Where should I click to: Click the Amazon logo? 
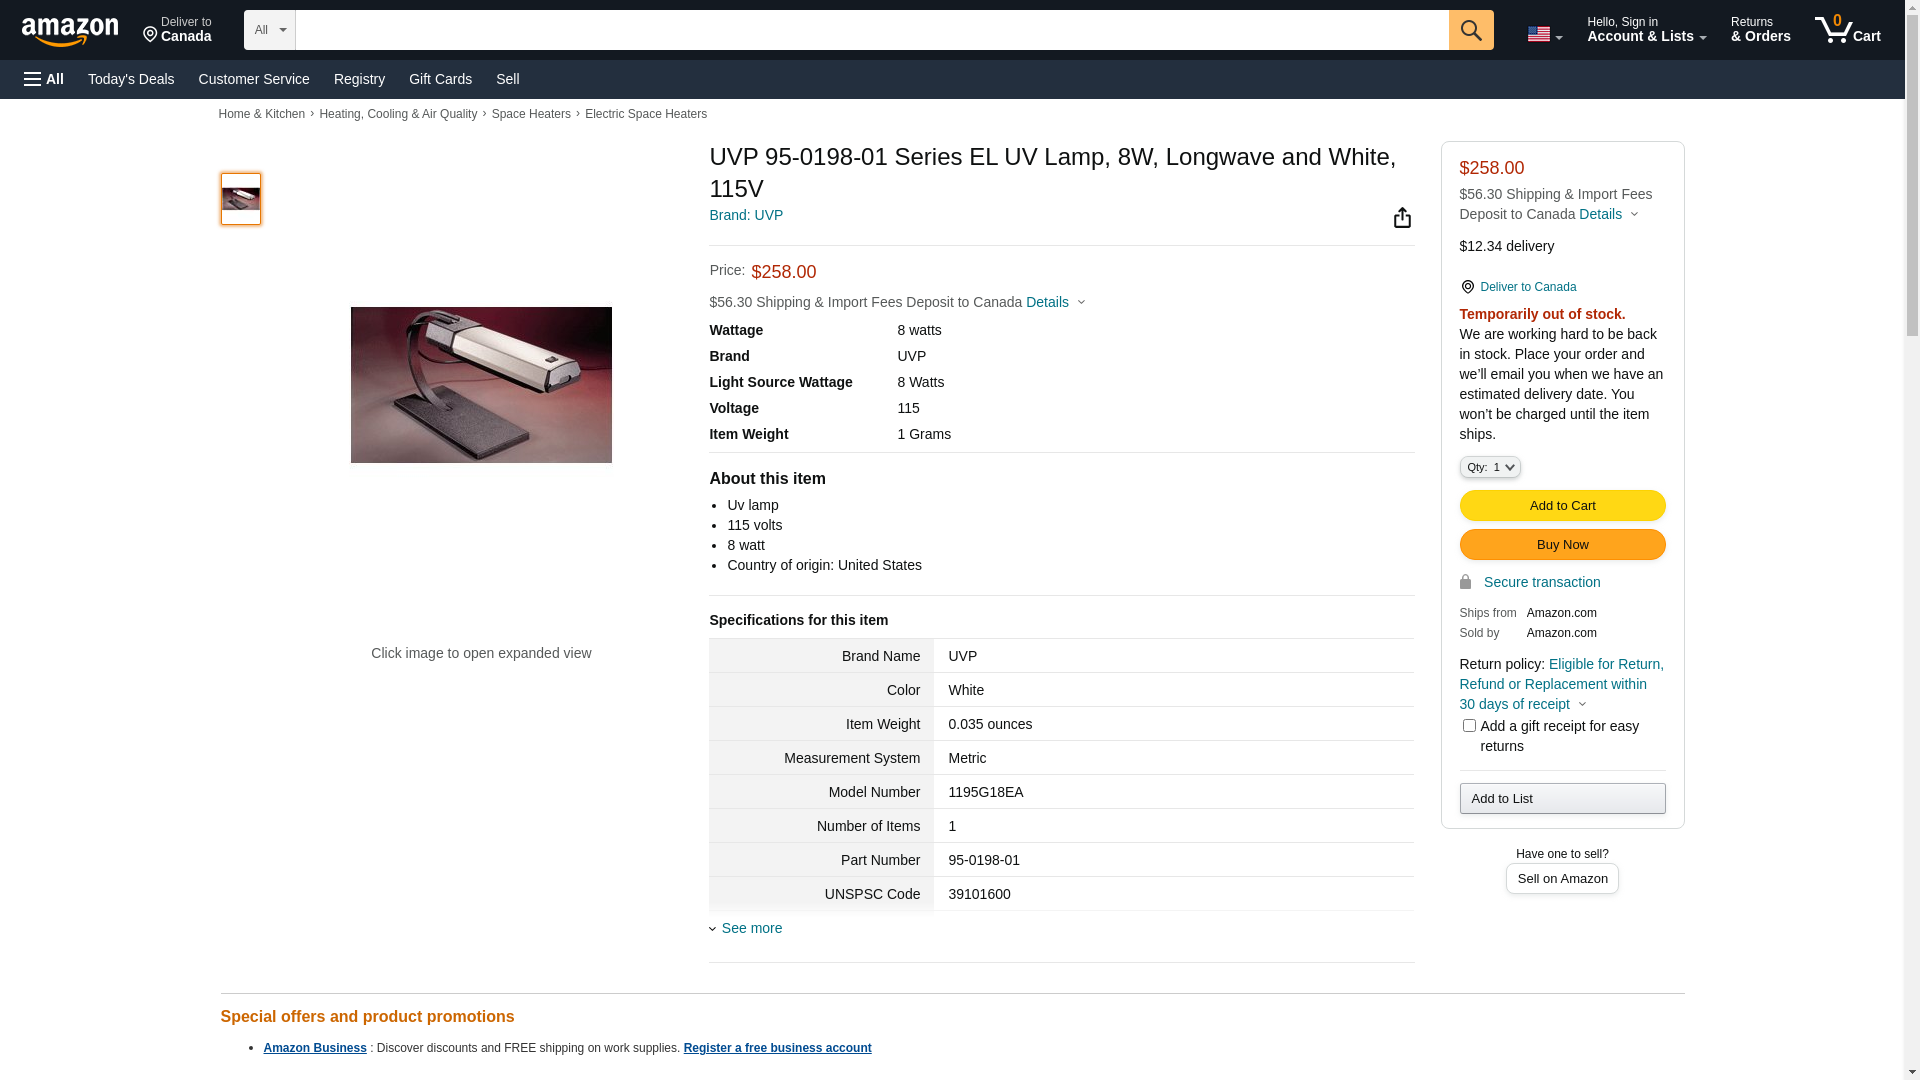tap(70, 32)
